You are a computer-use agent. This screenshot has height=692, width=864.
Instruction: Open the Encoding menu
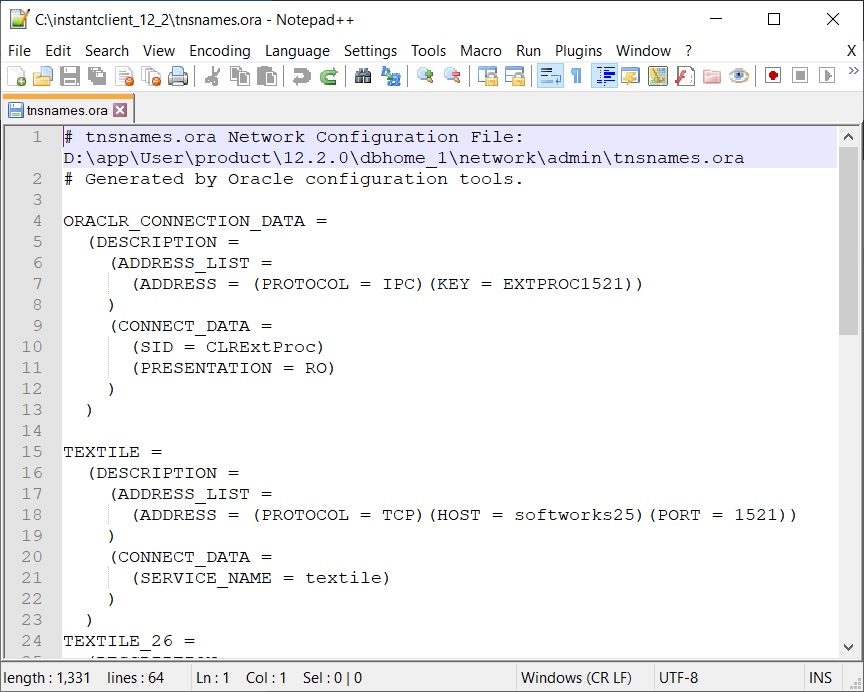point(219,51)
